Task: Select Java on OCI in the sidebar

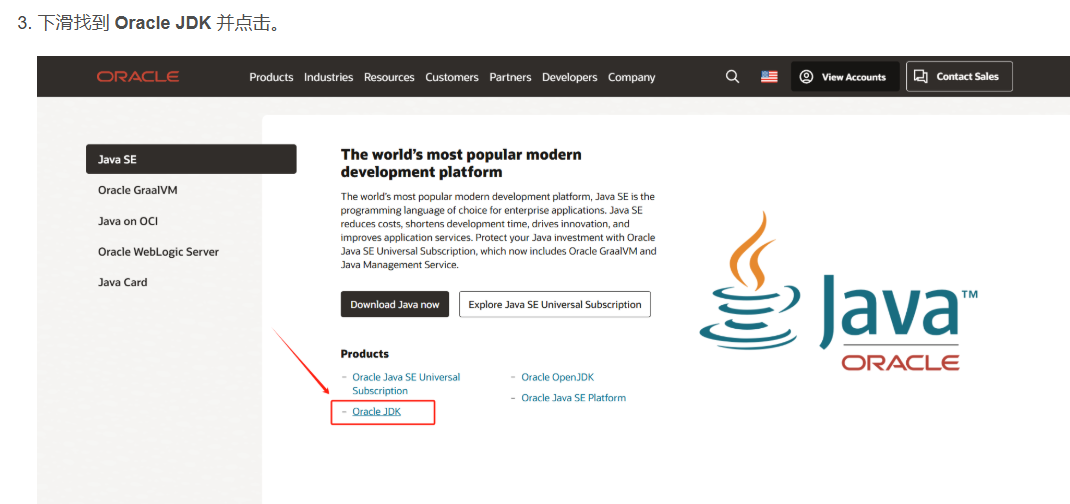Action: click(128, 221)
